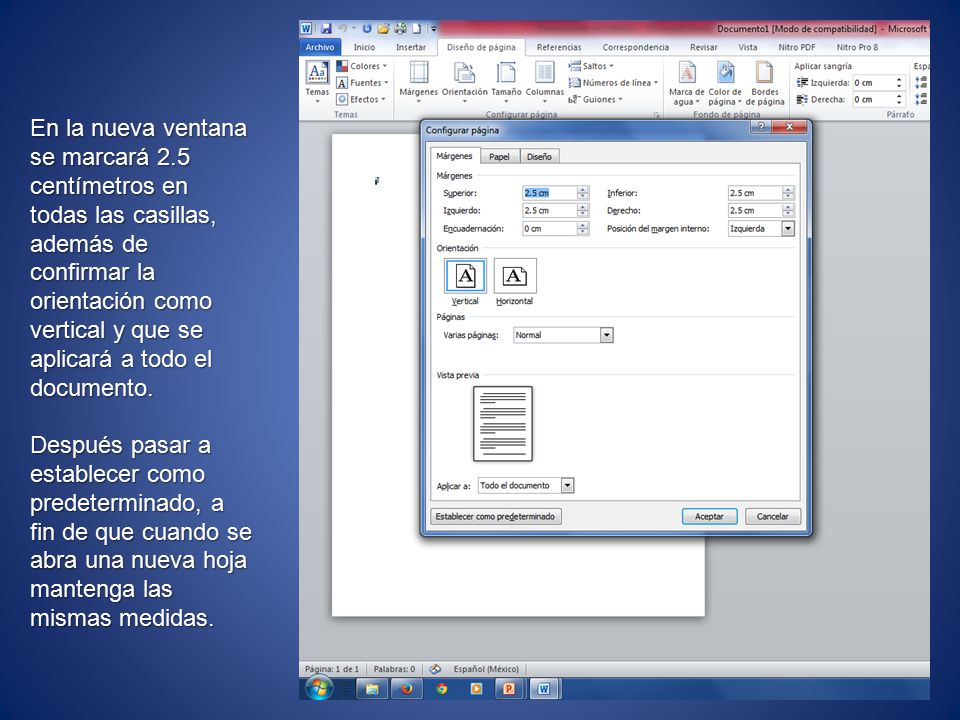Screen dimensions: 960x720
Task: Select the Márgenes tab in the dialog
Action: click(x=454, y=156)
